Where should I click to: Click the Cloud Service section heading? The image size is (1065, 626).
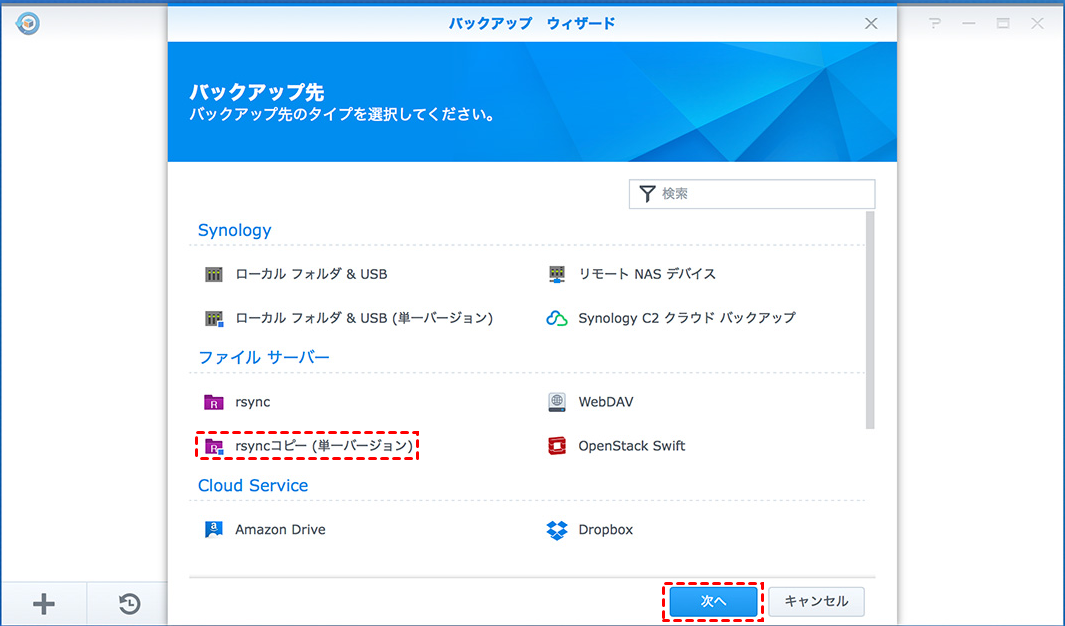(x=253, y=485)
